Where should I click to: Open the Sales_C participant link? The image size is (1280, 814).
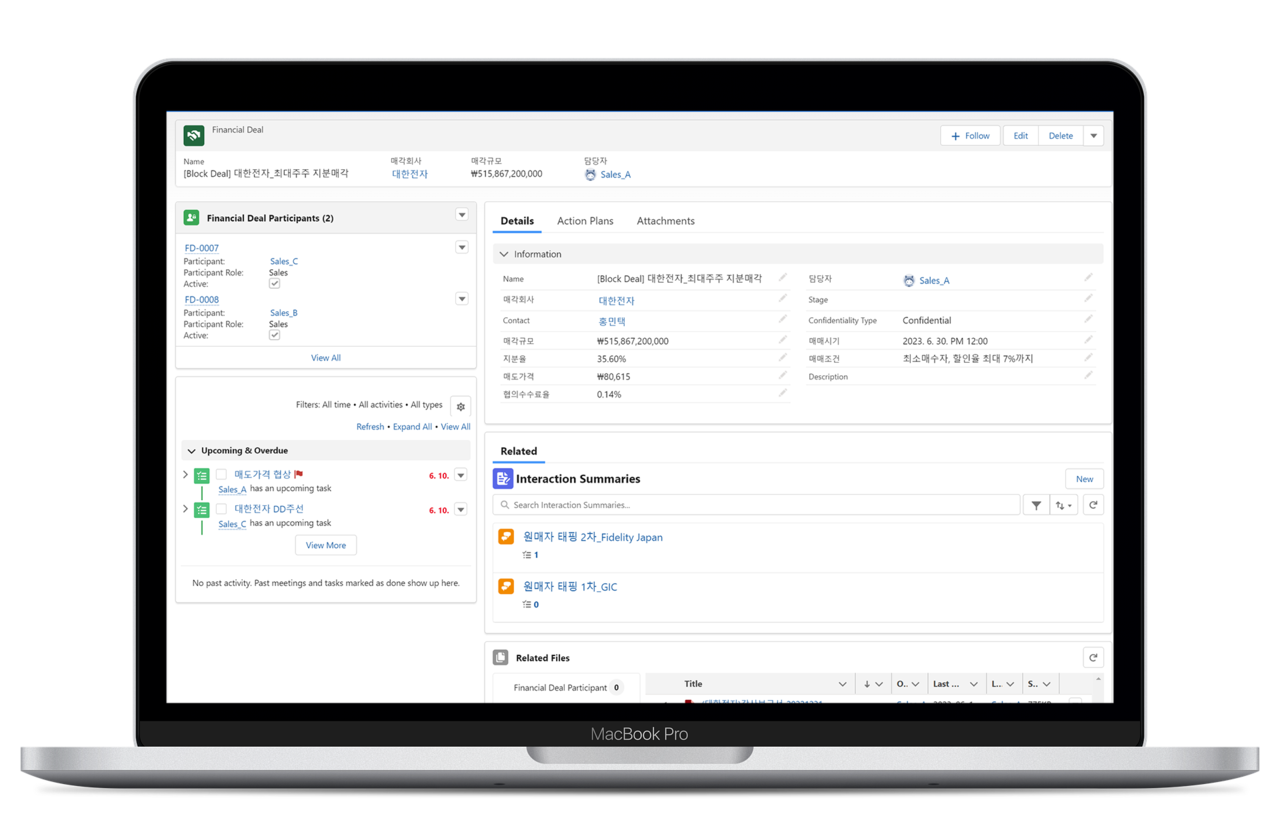tap(284, 261)
